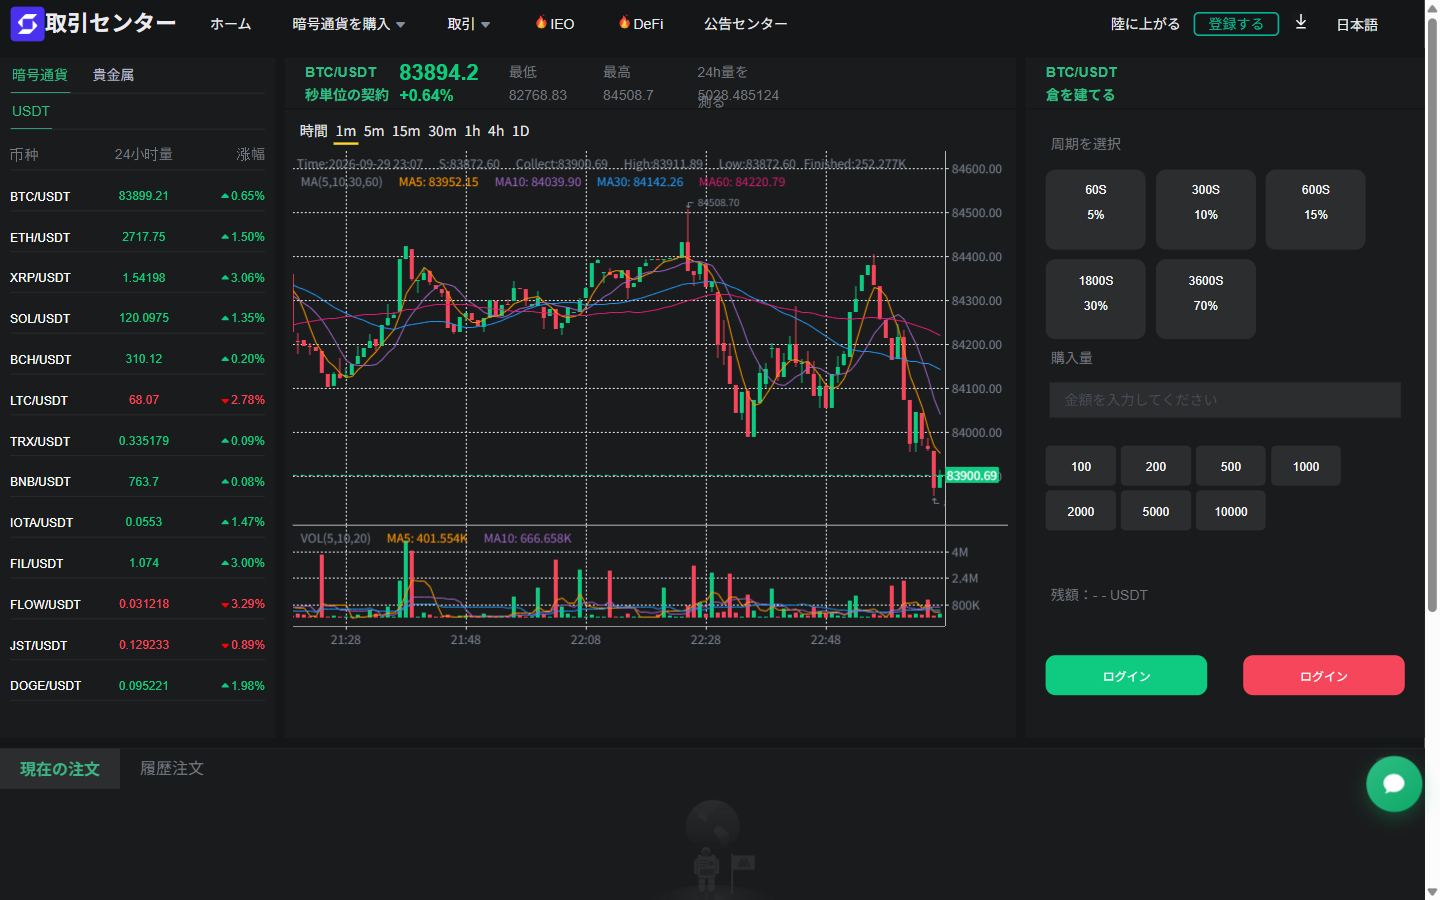Click the IEO flame icon
Image resolution: width=1440 pixels, height=900 pixels.
[541, 22]
